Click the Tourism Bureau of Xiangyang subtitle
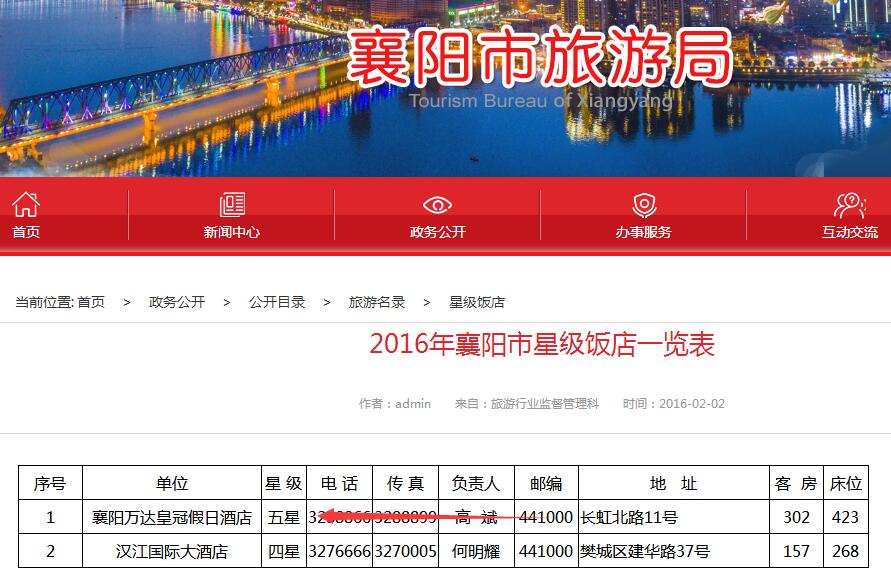Viewport: 891px width, 568px height. coord(541,101)
